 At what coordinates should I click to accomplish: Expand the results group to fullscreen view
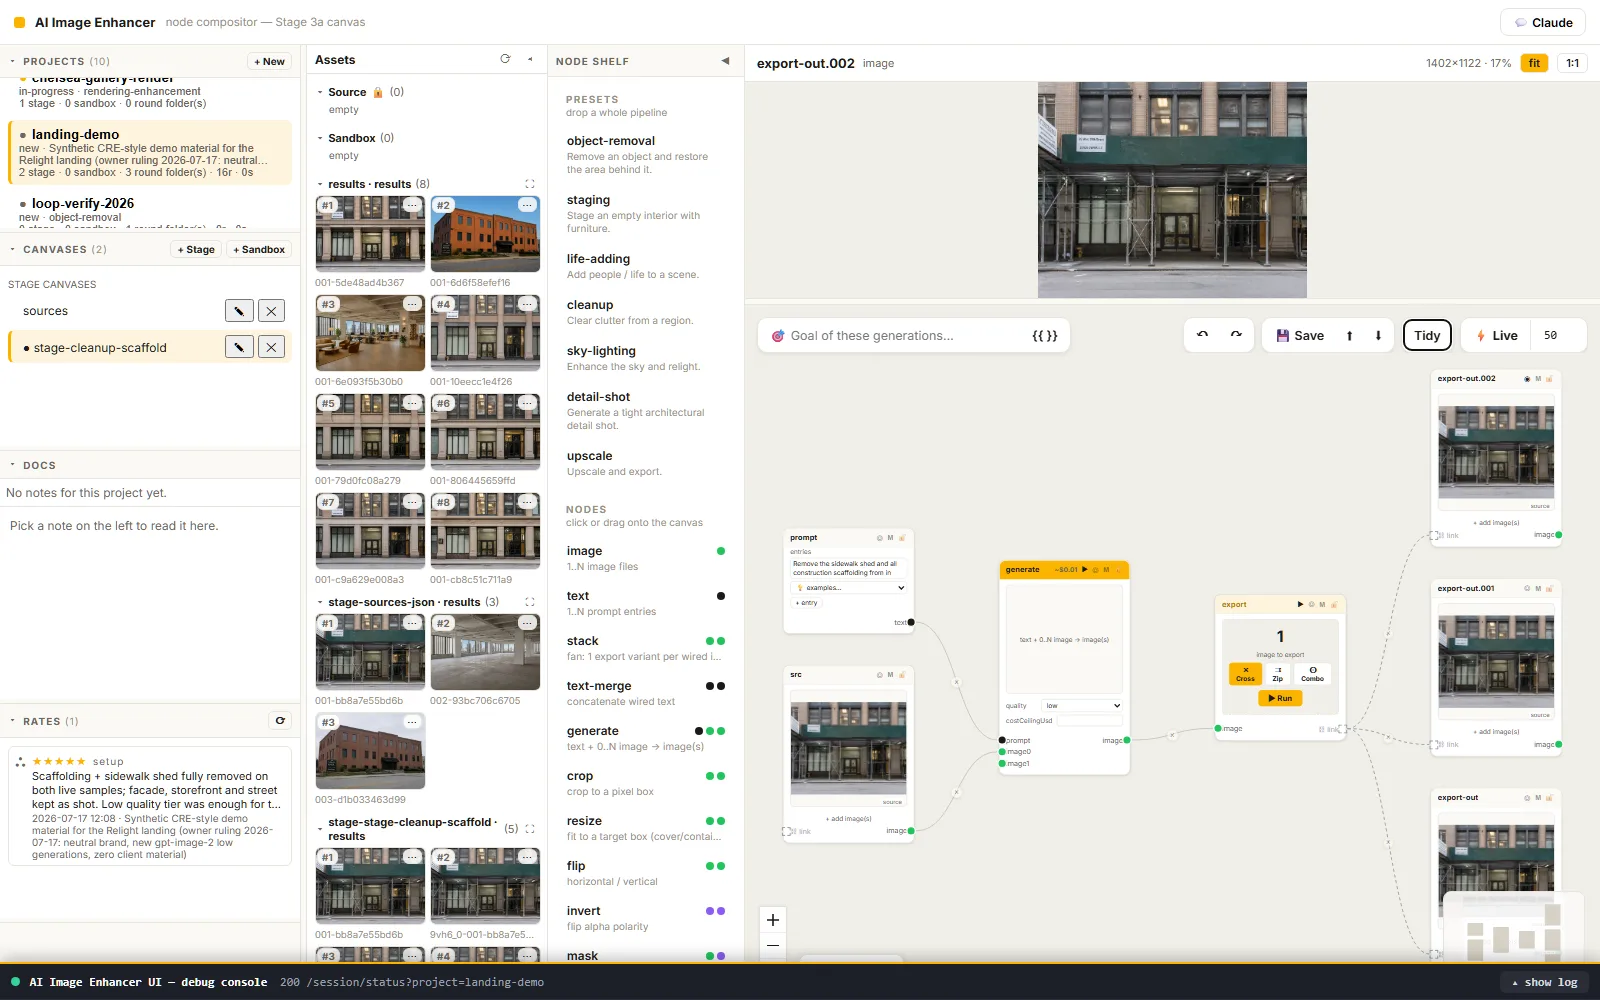(x=530, y=184)
